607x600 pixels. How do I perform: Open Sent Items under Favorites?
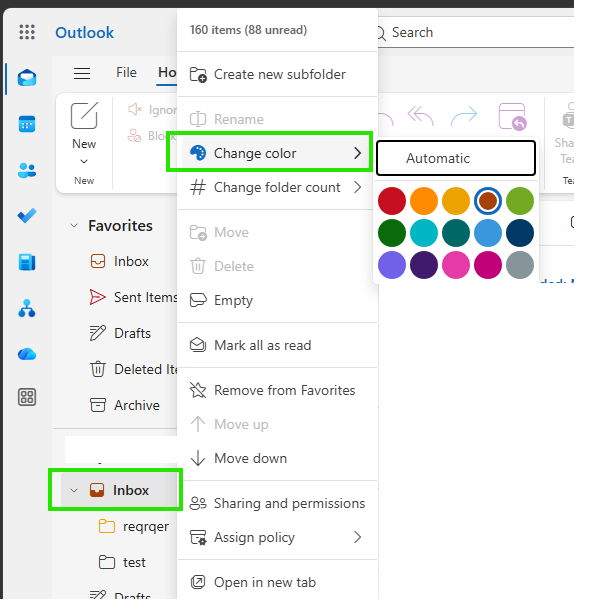(x=118, y=297)
